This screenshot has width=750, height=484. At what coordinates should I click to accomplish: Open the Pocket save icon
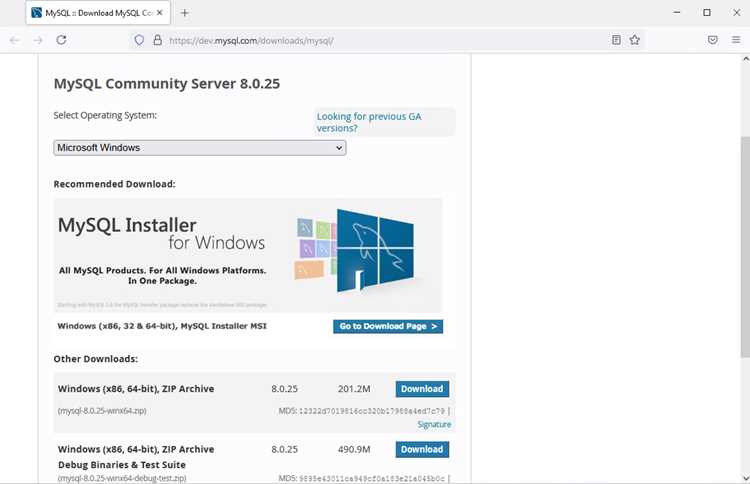click(713, 40)
